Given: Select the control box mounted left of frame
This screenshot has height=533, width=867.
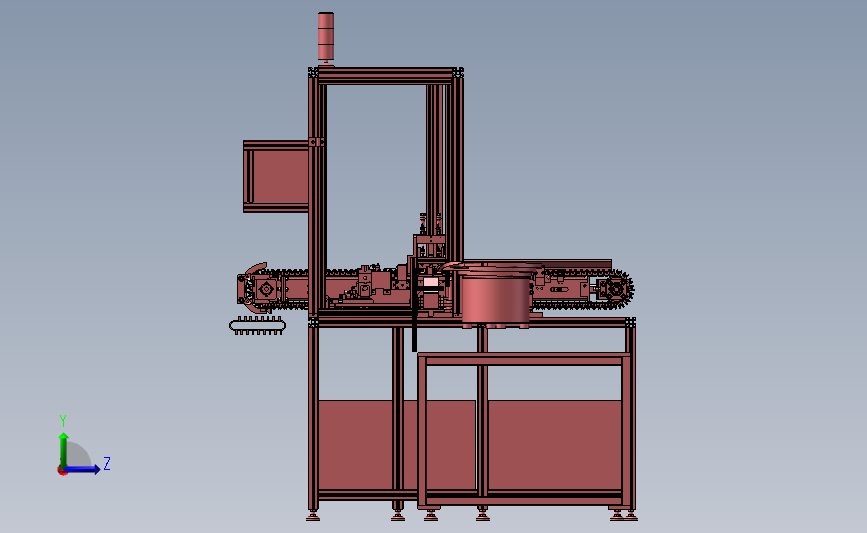Looking at the screenshot, I should [x=276, y=176].
